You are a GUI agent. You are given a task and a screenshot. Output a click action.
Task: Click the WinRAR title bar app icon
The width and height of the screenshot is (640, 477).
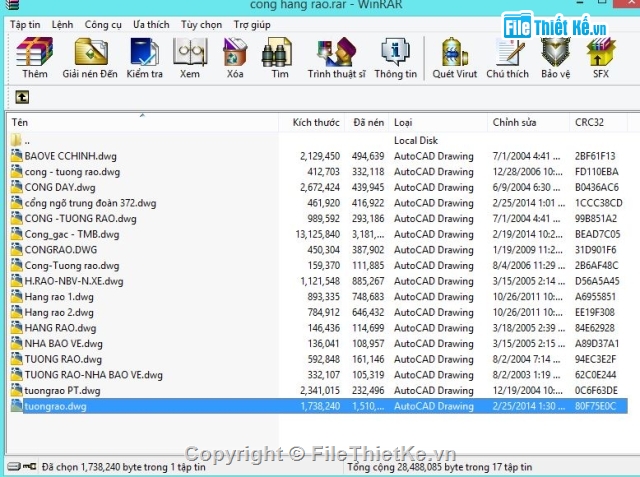[x=13, y=5]
